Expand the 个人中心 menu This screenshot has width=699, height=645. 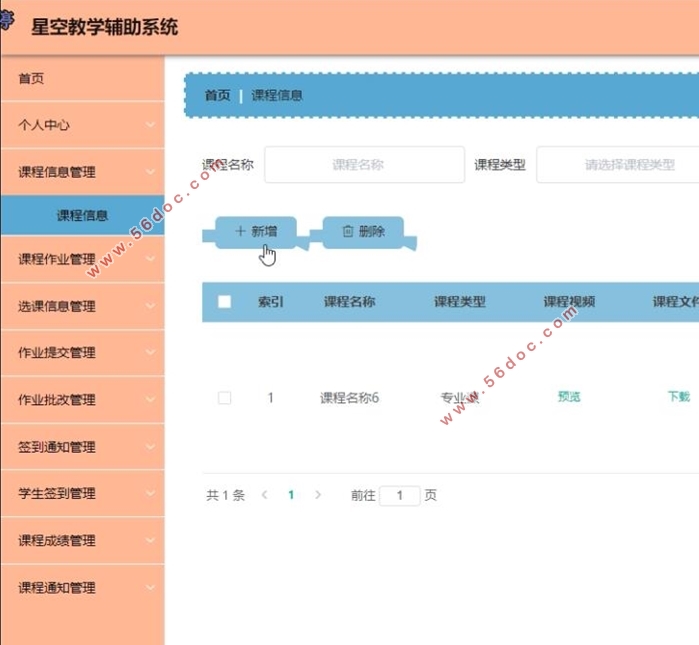(82, 125)
